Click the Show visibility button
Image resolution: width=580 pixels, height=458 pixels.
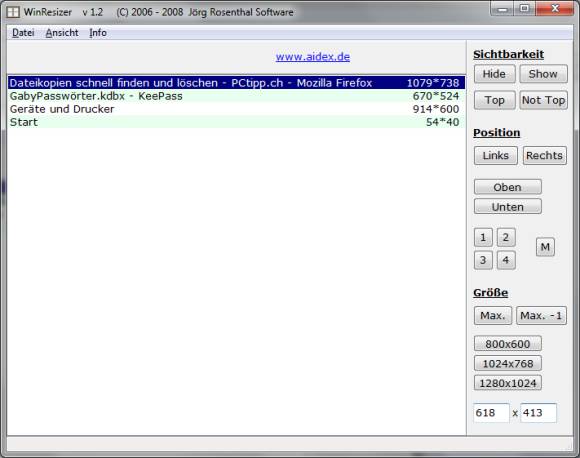pyautogui.click(x=543, y=74)
